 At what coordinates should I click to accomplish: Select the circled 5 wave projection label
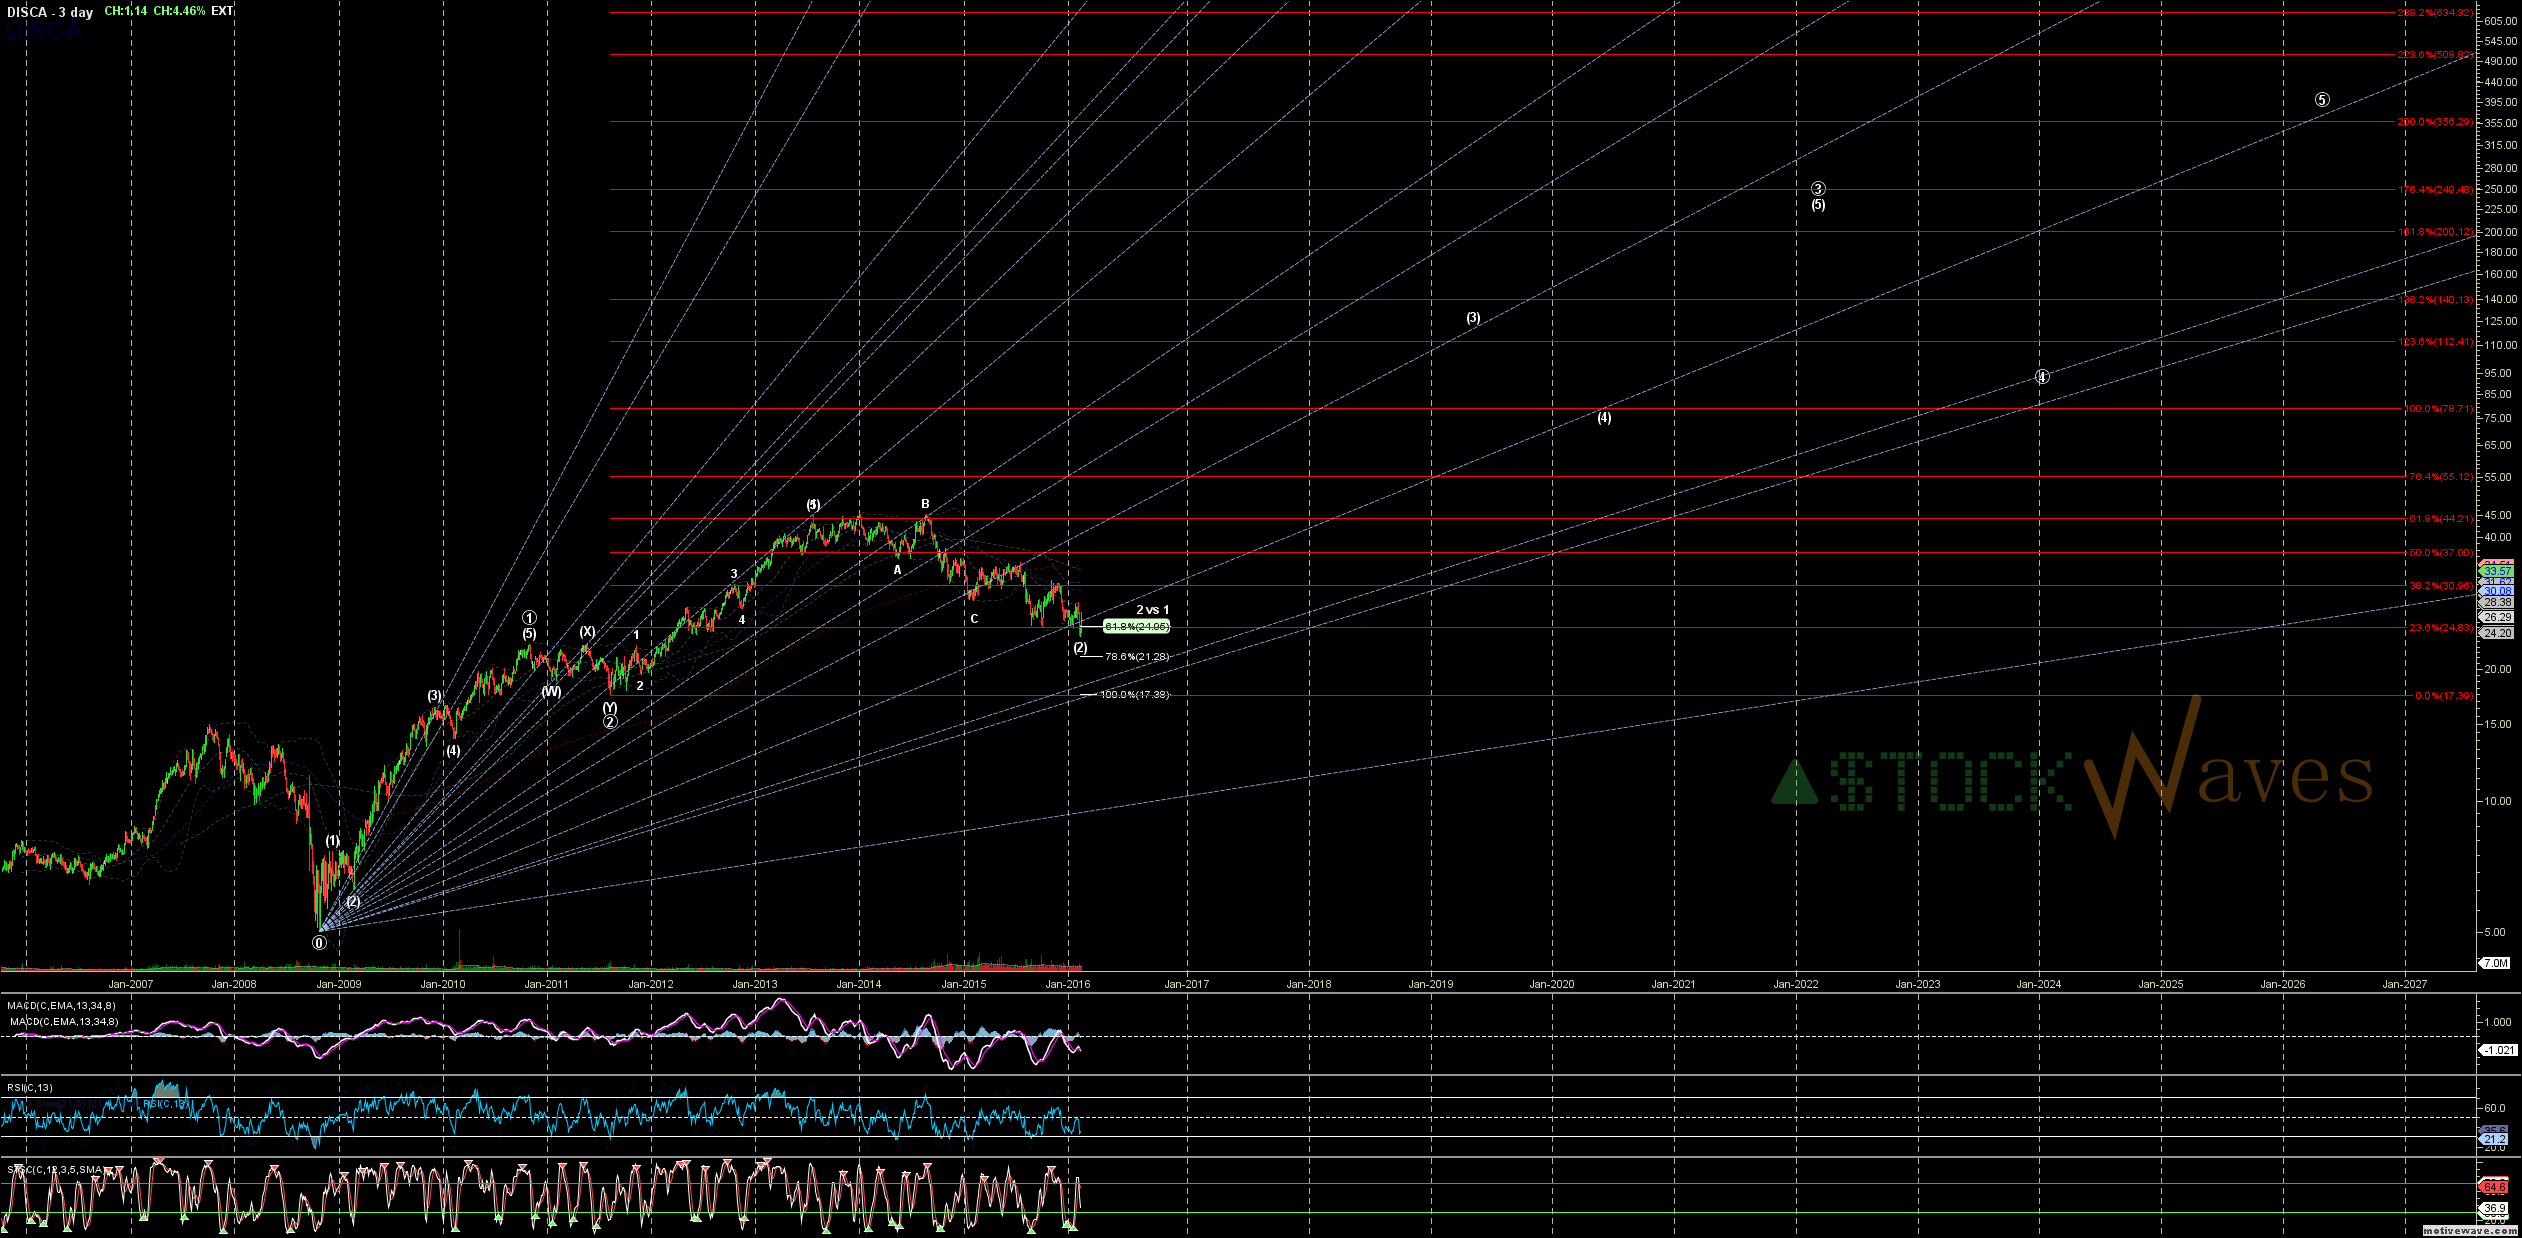2322,100
